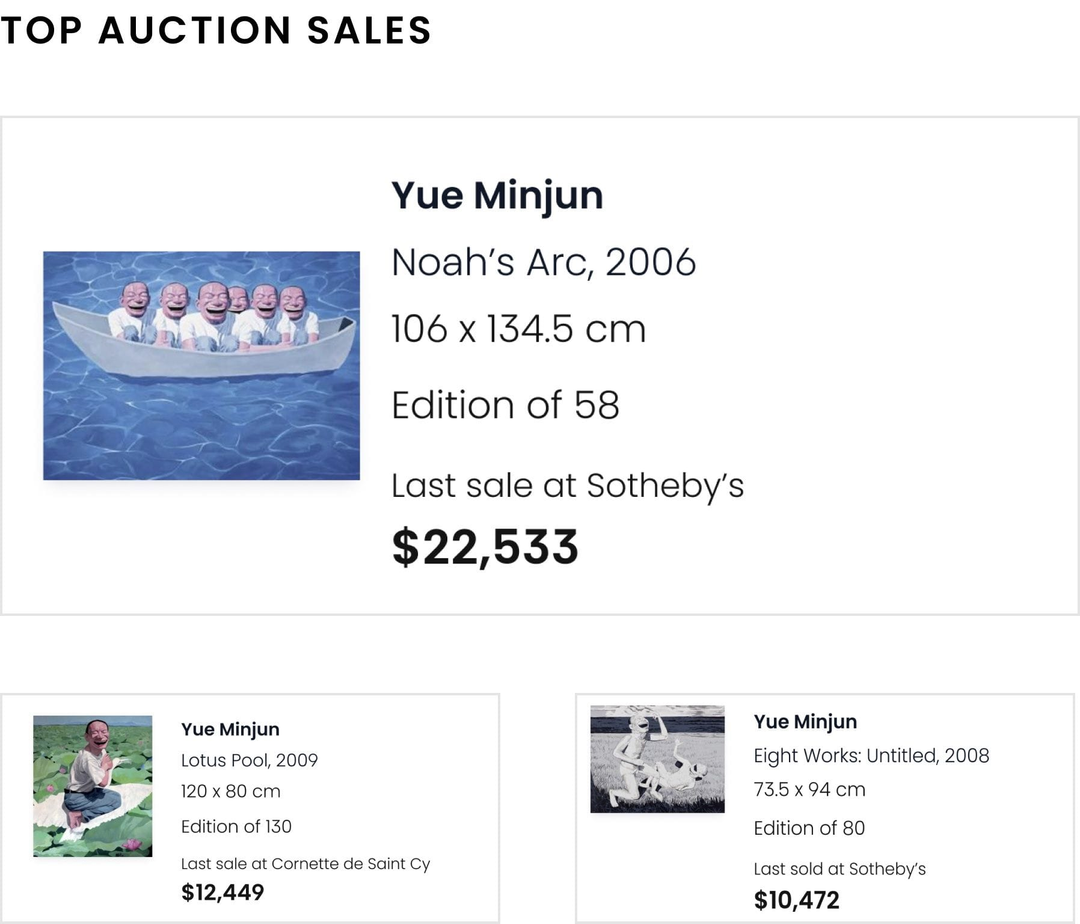Select the Noah's Arc, 2006 title
The width and height of the screenshot is (1080, 924).
coord(543,262)
